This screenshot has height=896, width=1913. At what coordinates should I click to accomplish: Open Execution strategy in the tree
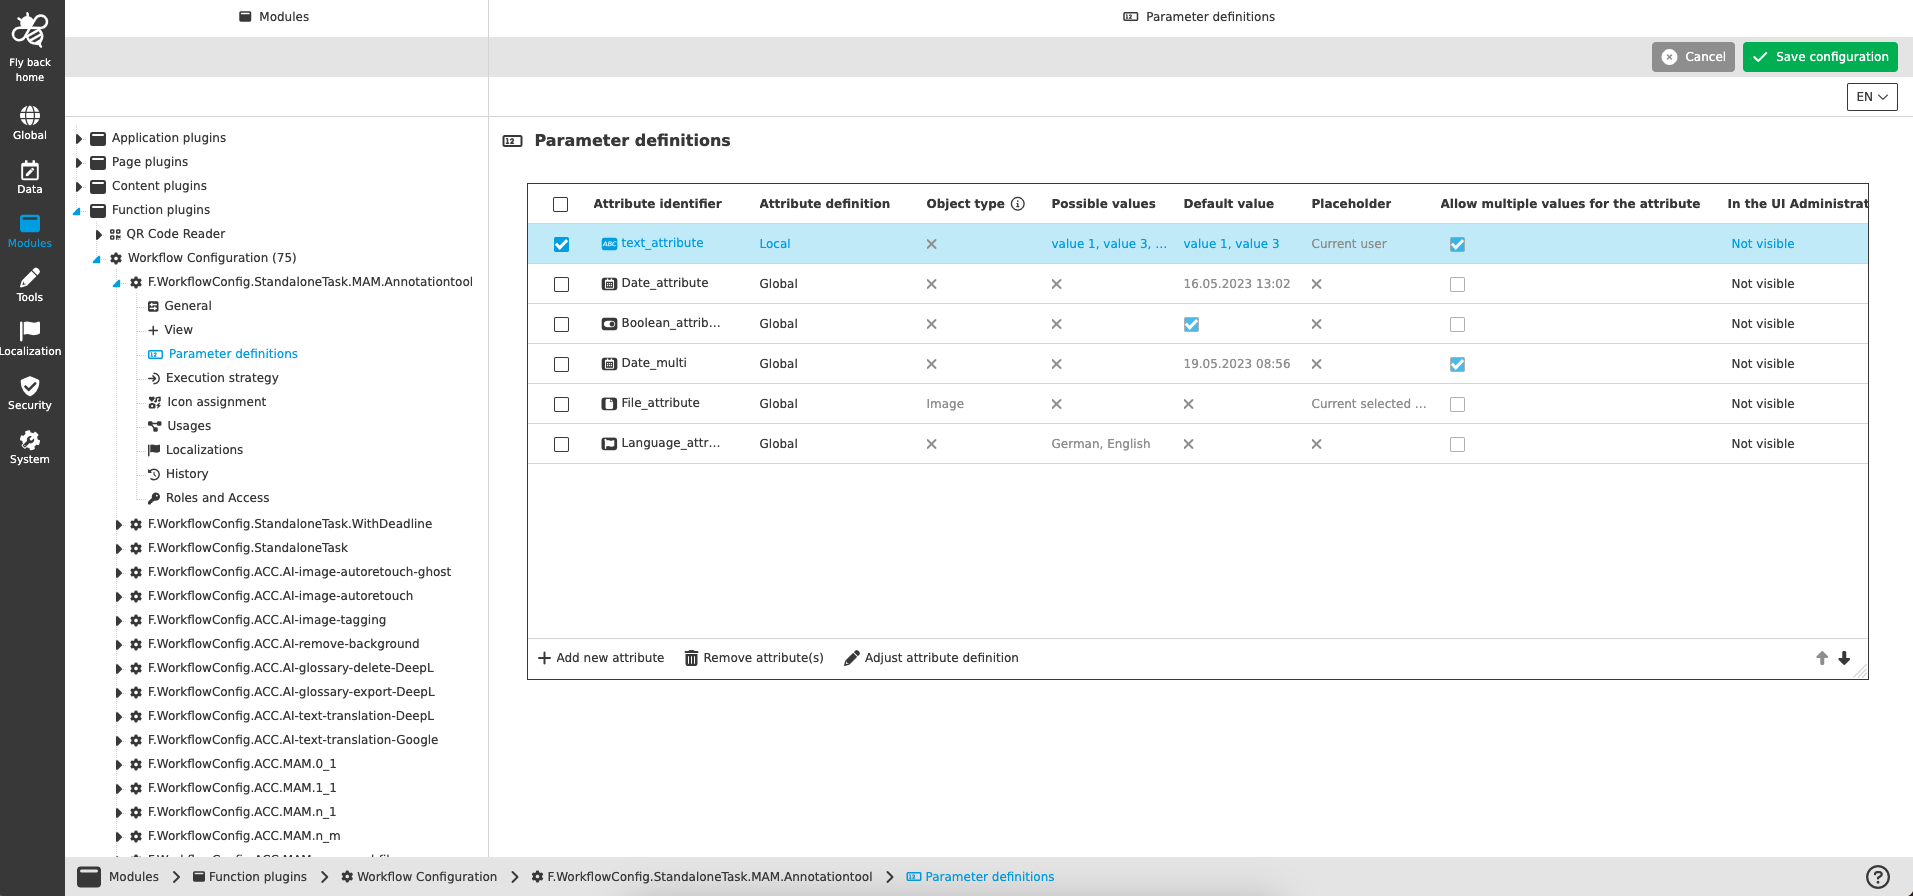(x=213, y=378)
